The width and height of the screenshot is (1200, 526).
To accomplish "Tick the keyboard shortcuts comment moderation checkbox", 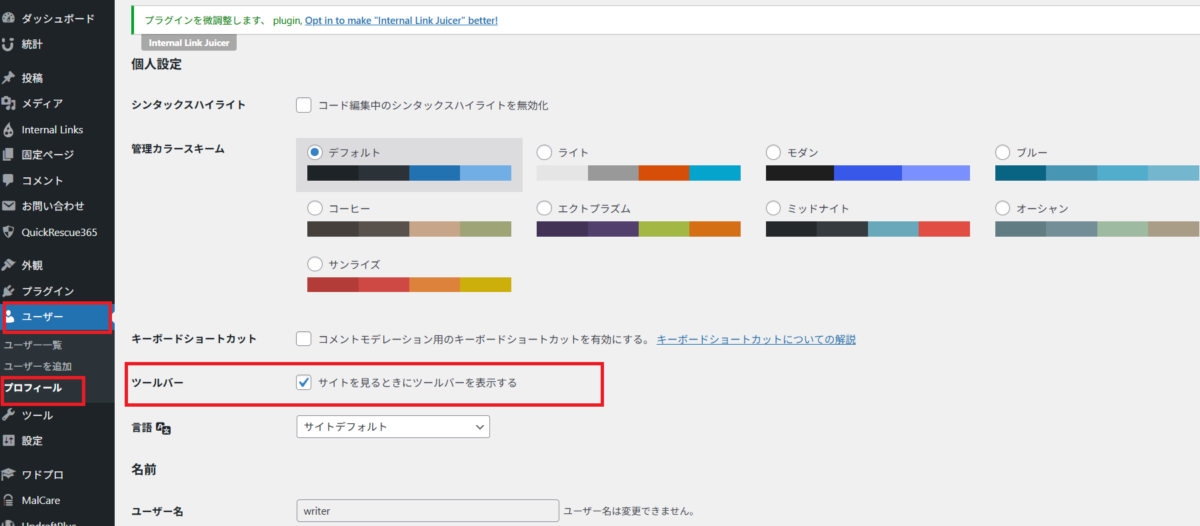I will pyautogui.click(x=304, y=339).
